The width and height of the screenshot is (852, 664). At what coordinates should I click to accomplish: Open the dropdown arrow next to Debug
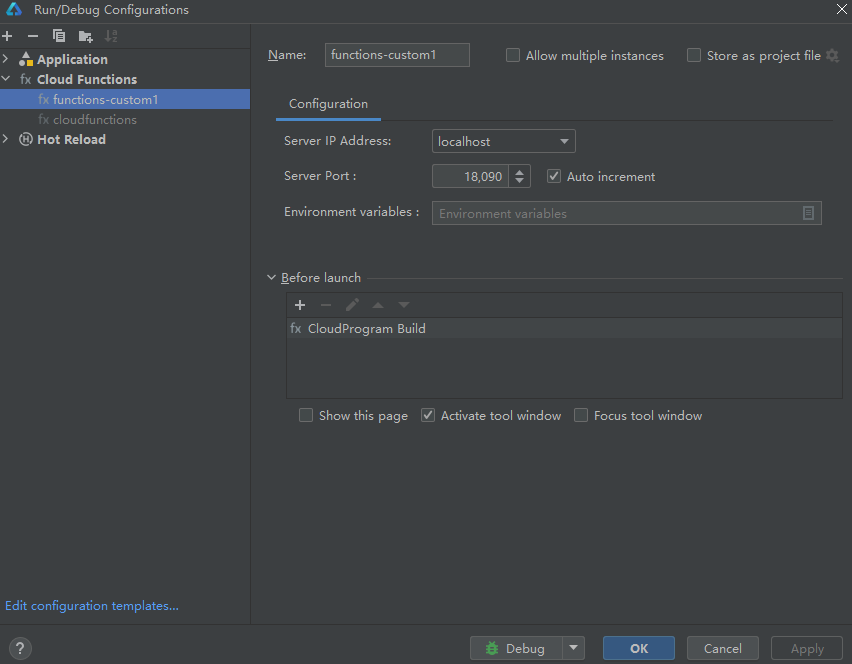573,648
